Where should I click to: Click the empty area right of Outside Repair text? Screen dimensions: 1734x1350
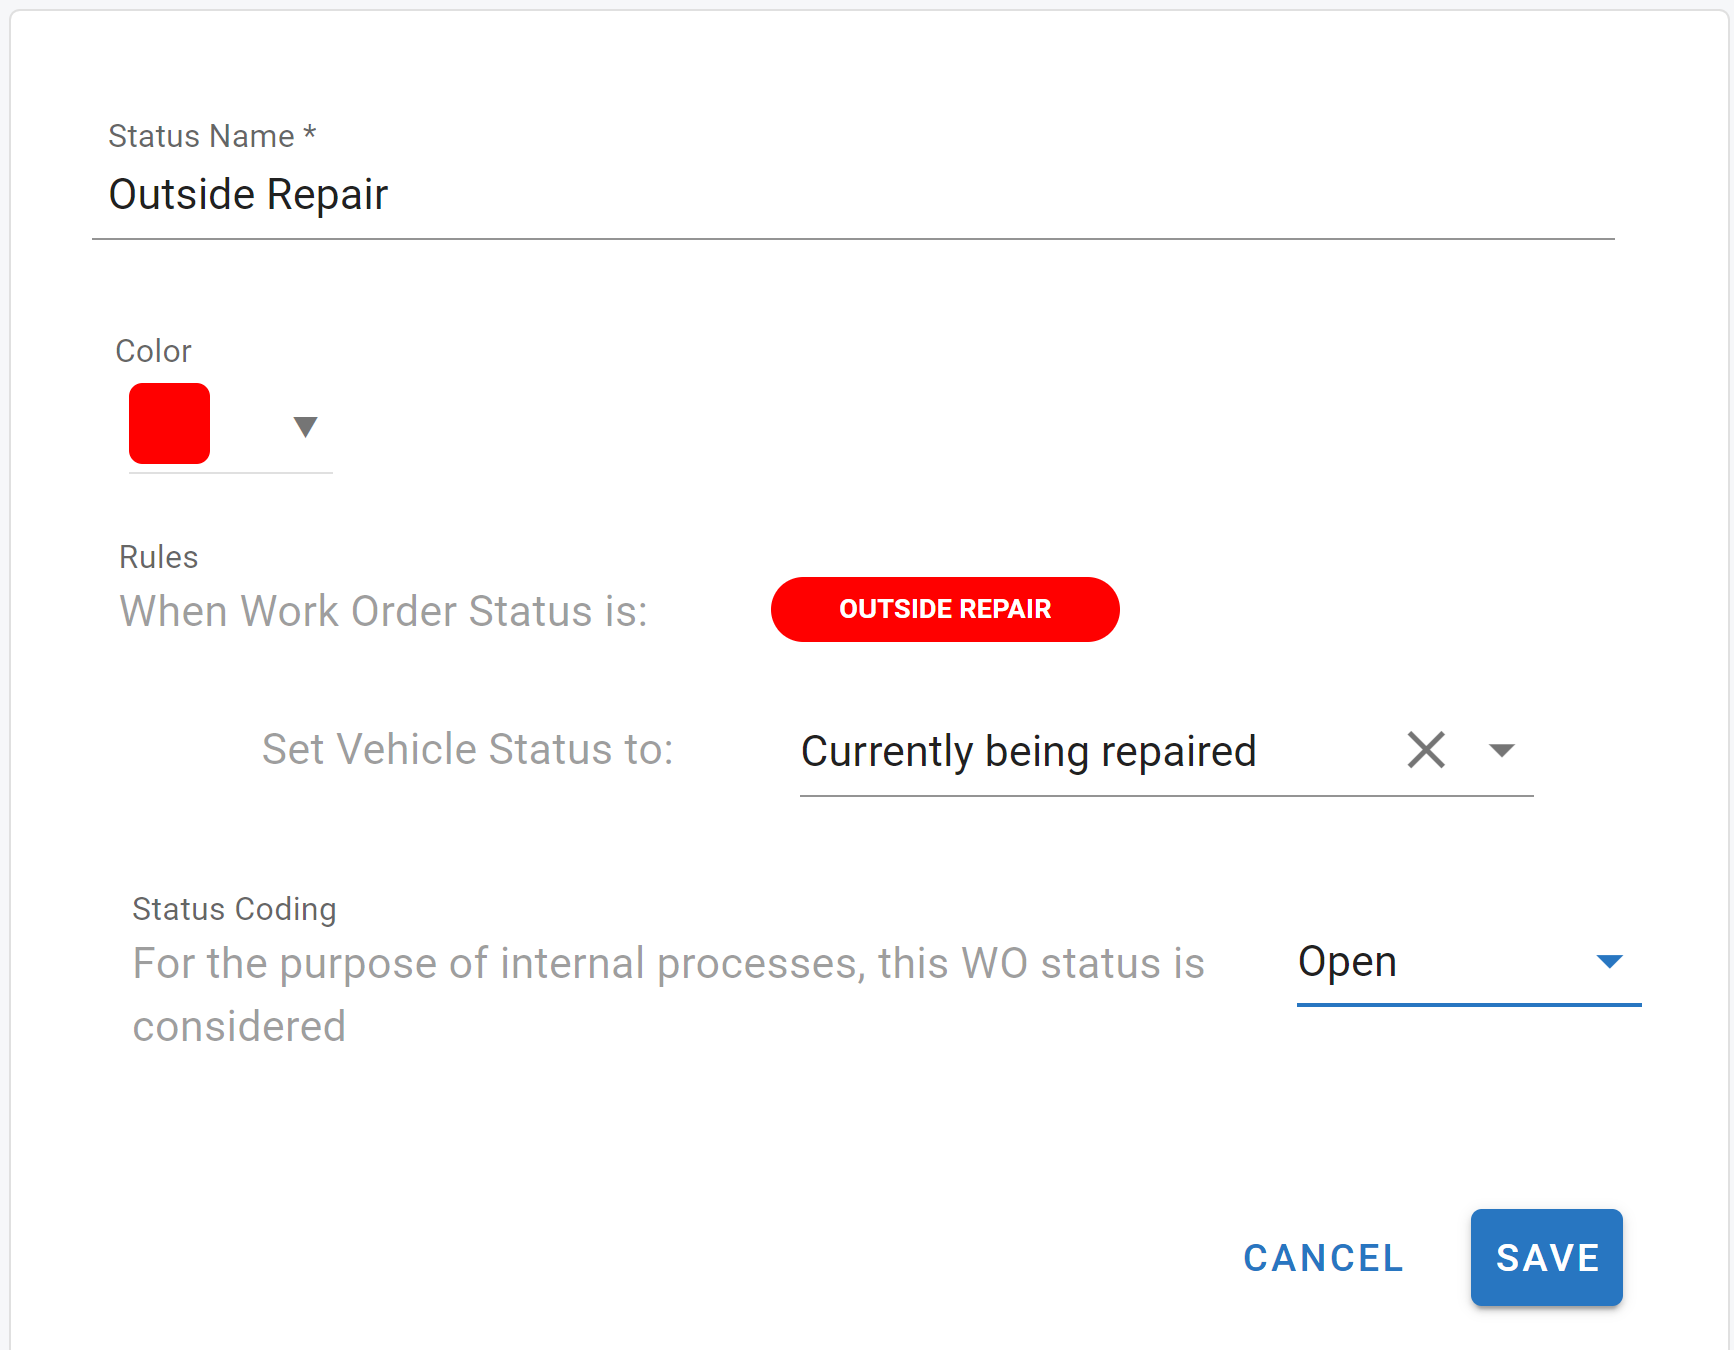coord(1000,195)
